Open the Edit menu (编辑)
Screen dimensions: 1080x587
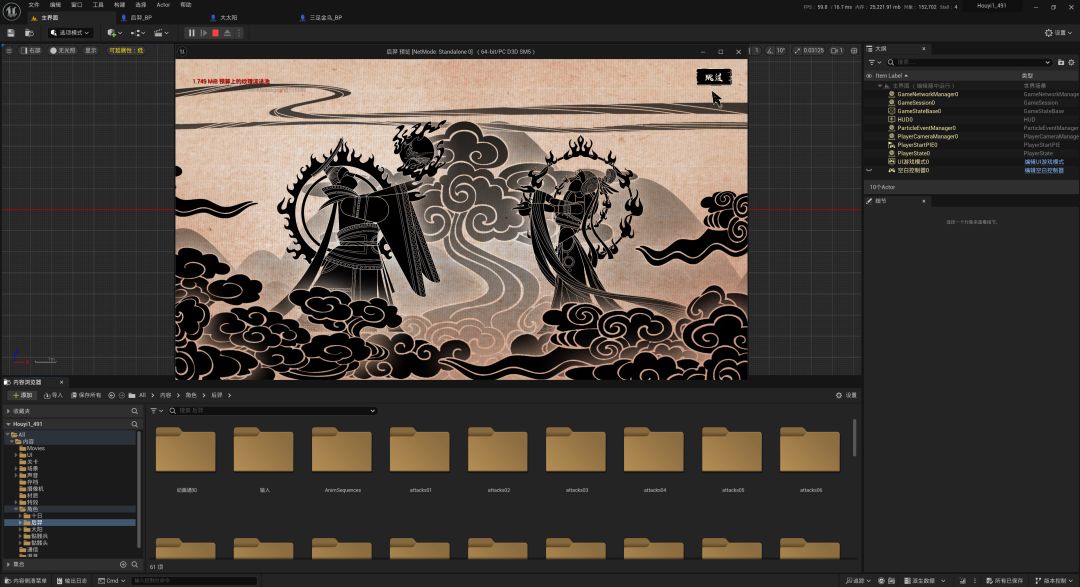(55, 5)
